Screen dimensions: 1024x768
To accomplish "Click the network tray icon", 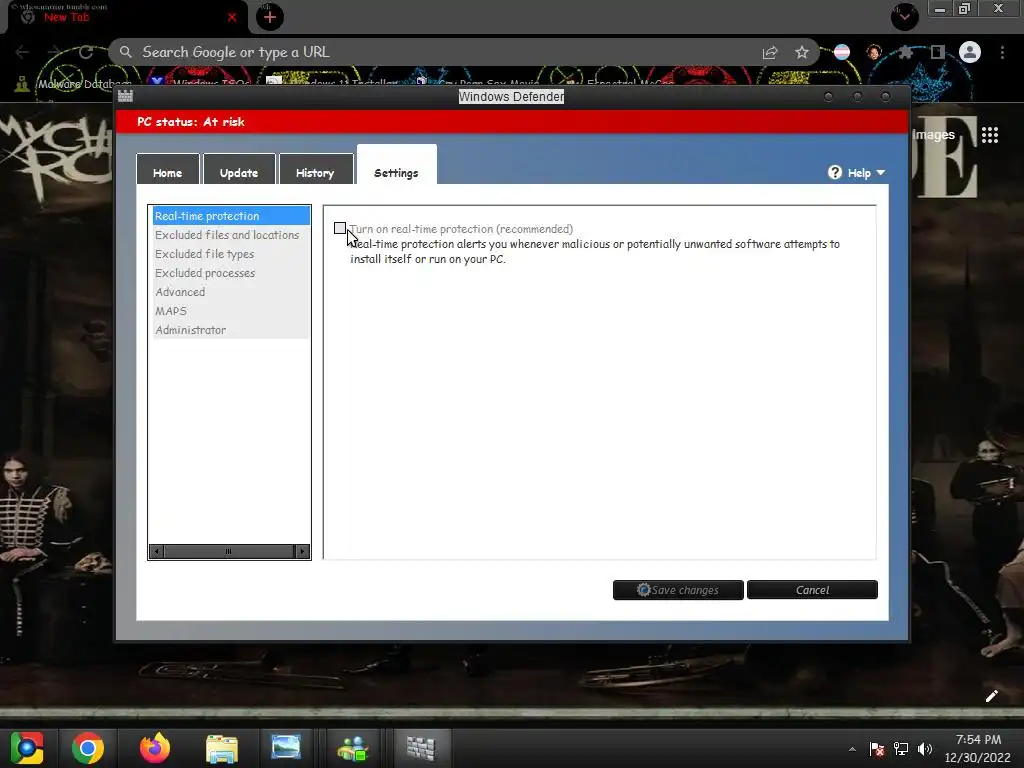I will 901,748.
